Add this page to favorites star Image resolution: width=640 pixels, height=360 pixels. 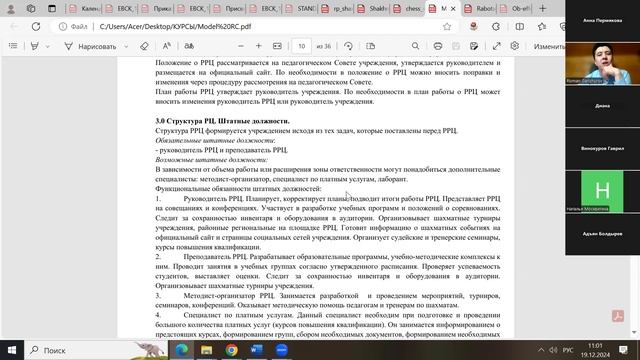(447, 27)
